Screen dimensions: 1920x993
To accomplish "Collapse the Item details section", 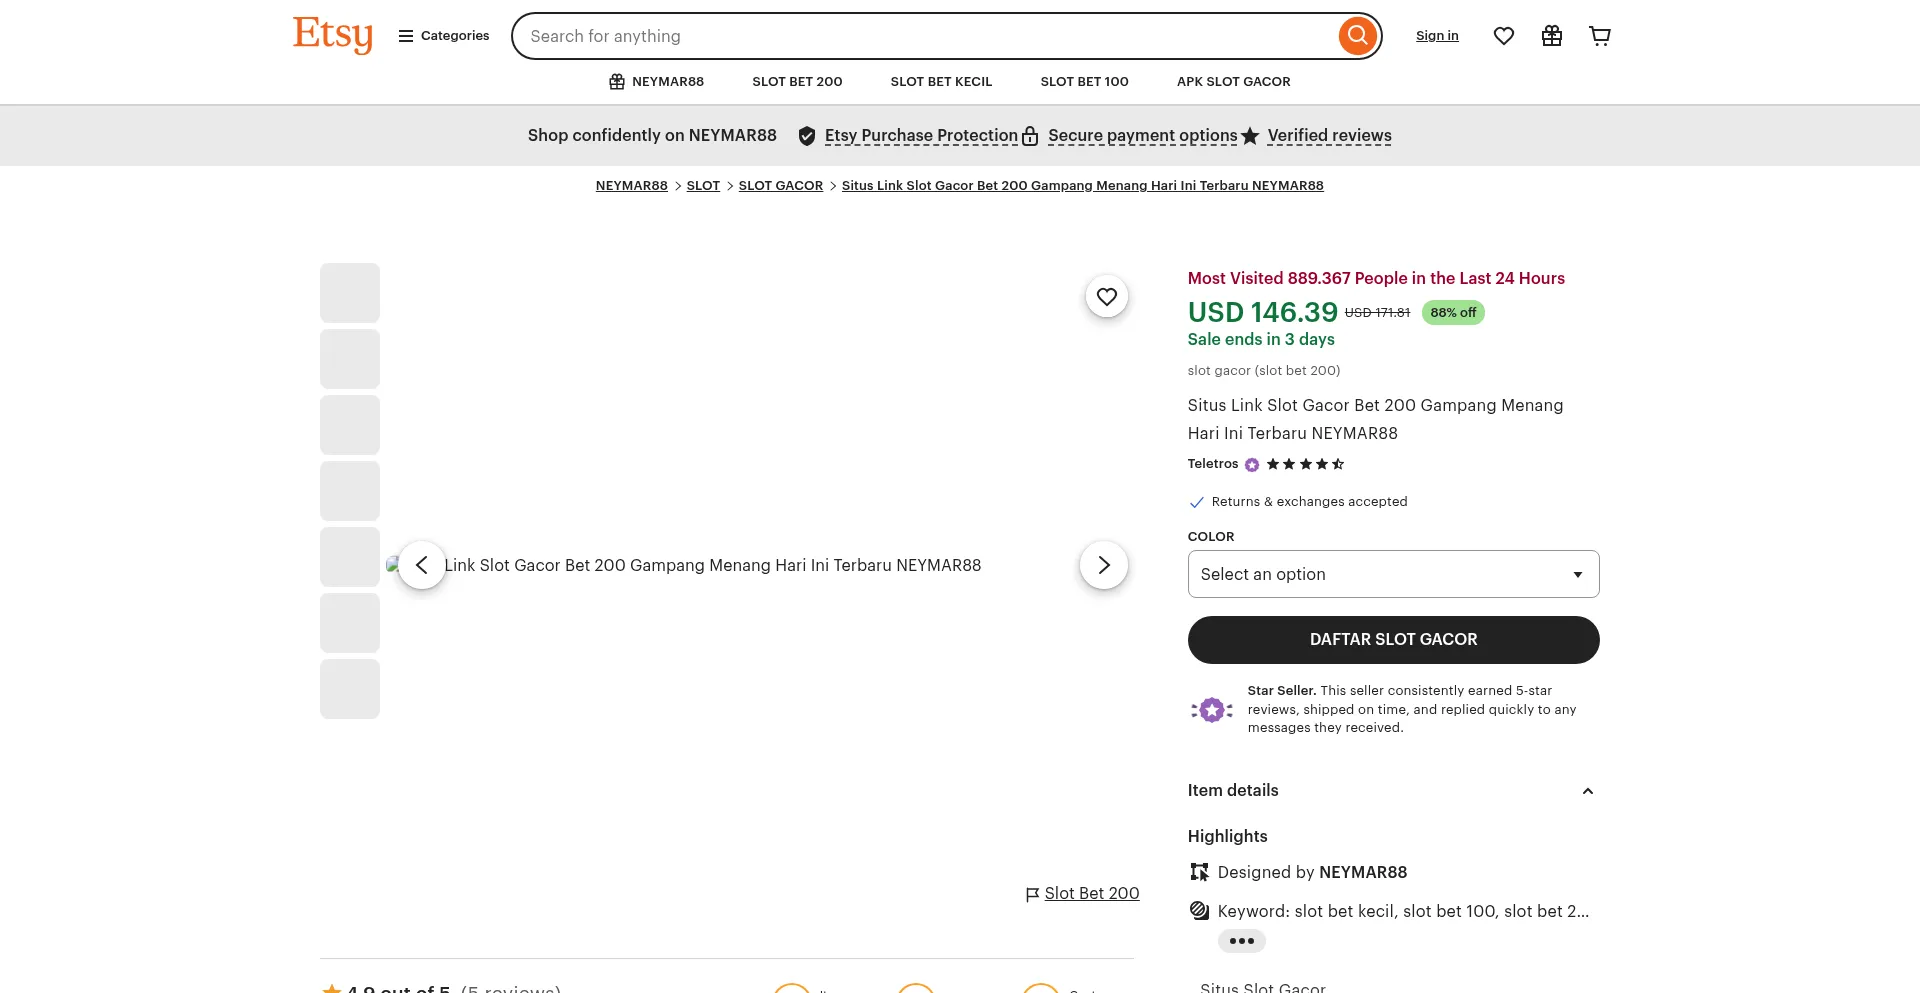I will point(1587,791).
